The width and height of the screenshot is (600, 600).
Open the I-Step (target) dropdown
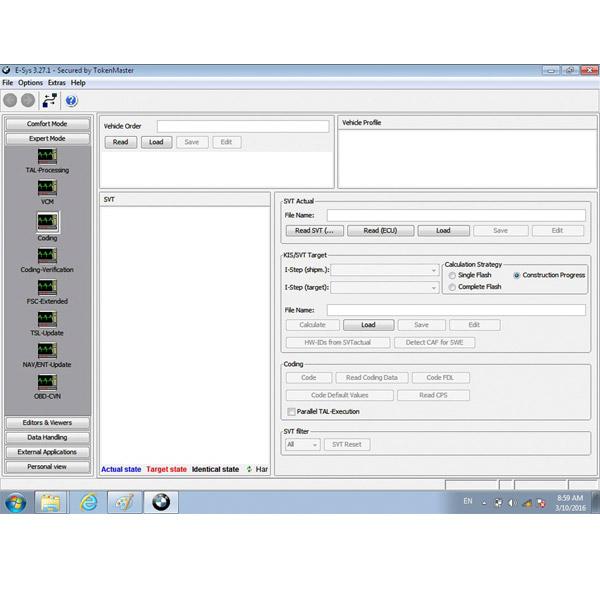pyautogui.click(x=384, y=288)
